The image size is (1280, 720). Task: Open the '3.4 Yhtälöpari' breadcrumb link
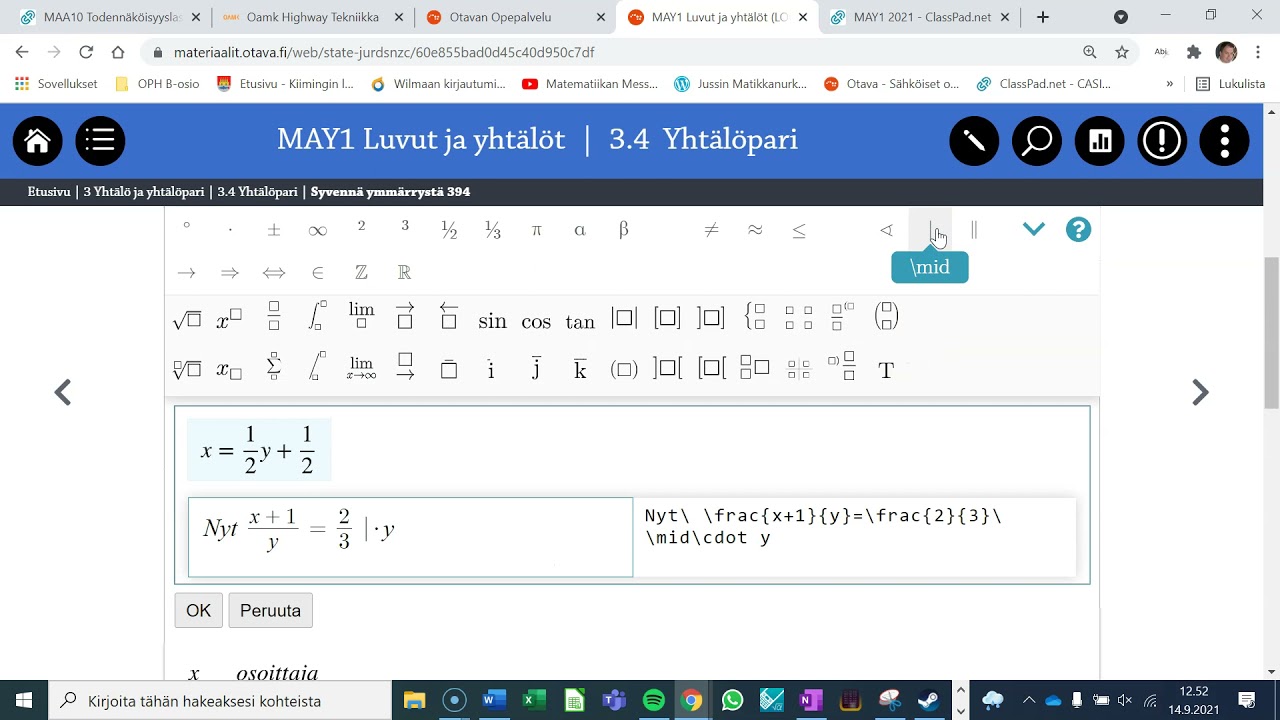point(257,192)
